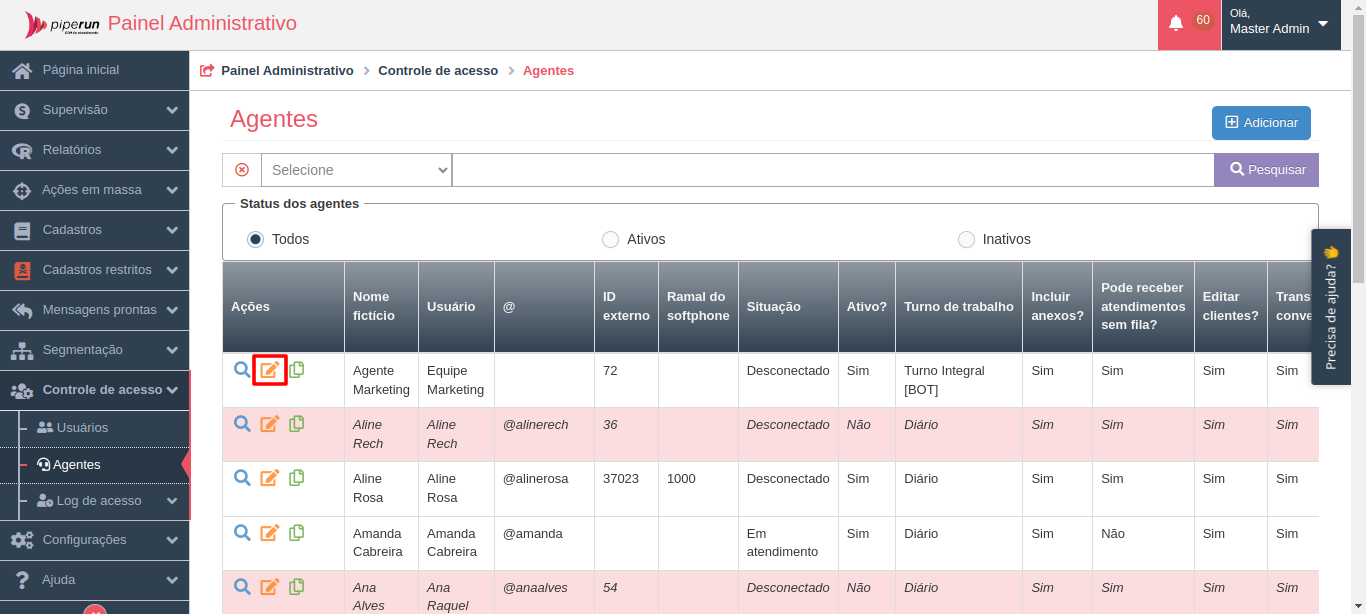Duplicate the Aline Rosa agent
1366x614 pixels.
click(x=296, y=478)
